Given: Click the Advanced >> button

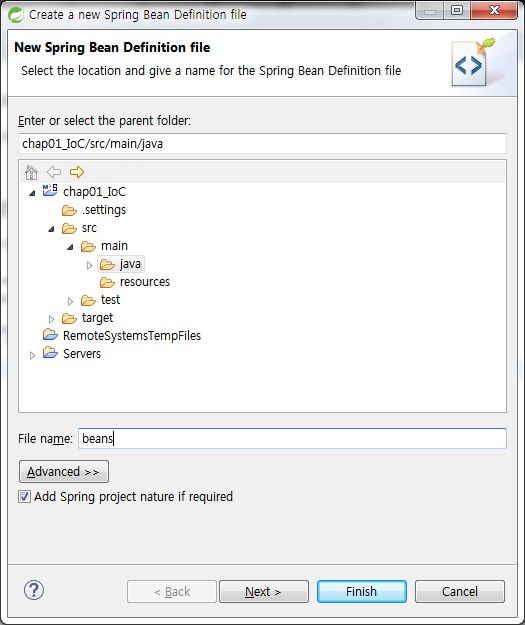Looking at the screenshot, I should [64, 472].
